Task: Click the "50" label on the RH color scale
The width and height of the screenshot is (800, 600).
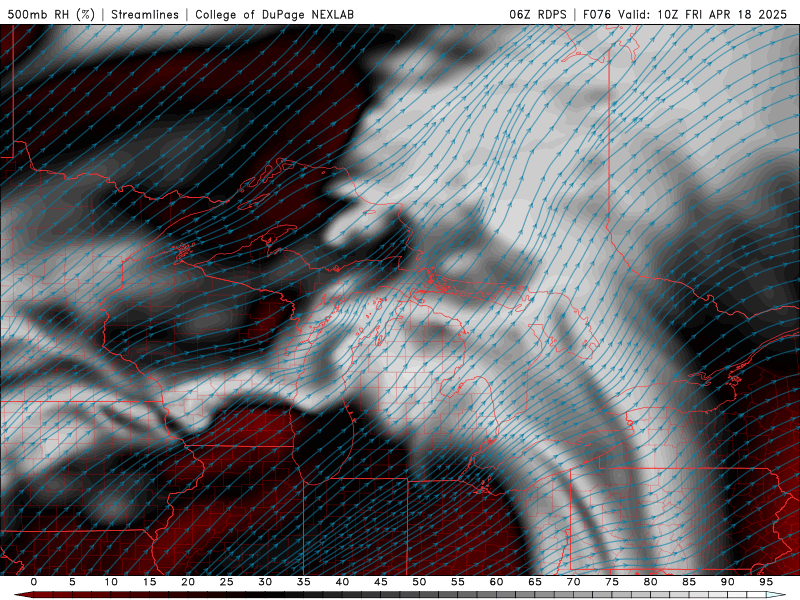Action: click(419, 582)
